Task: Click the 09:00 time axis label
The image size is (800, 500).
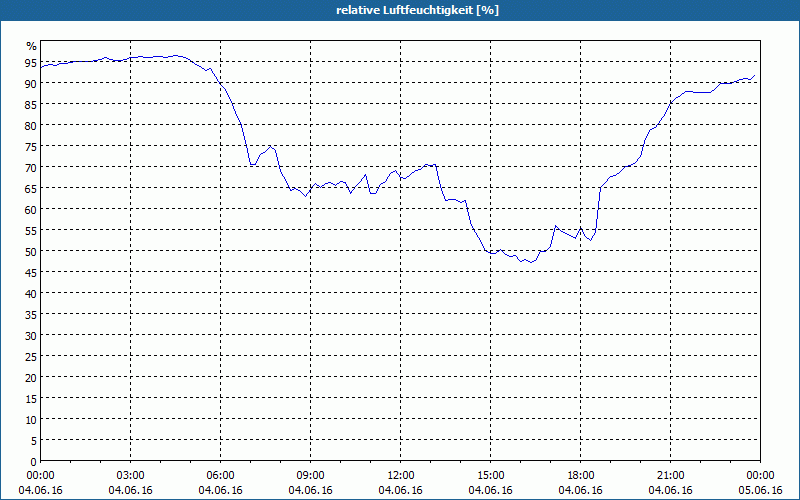Action: pos(310,476)
